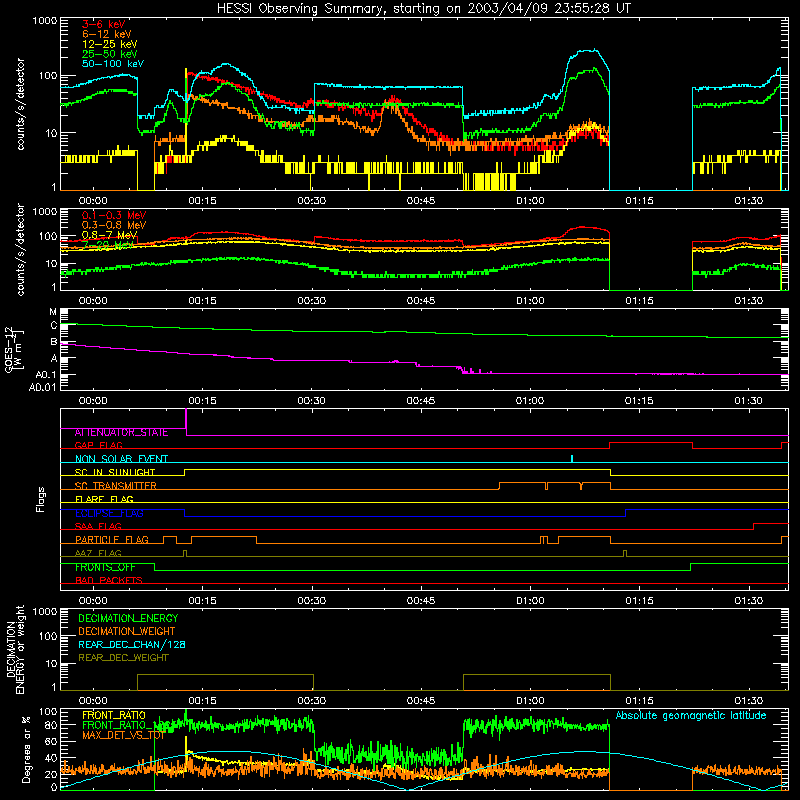Viewport: 800px width, 800px height.
Task: Click the DECIMATION_ENERGY legend label
Action: [x=128, y=618]
